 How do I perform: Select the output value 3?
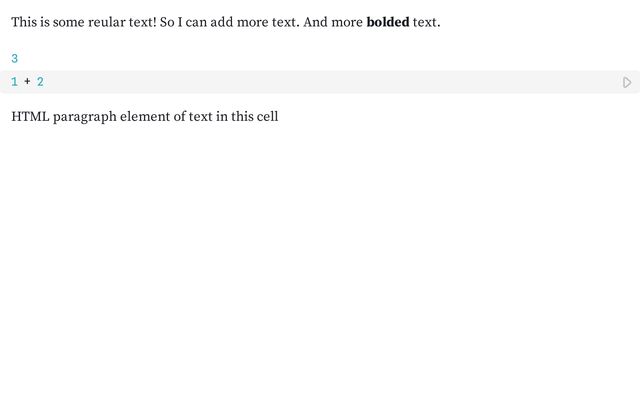[15, 59]
